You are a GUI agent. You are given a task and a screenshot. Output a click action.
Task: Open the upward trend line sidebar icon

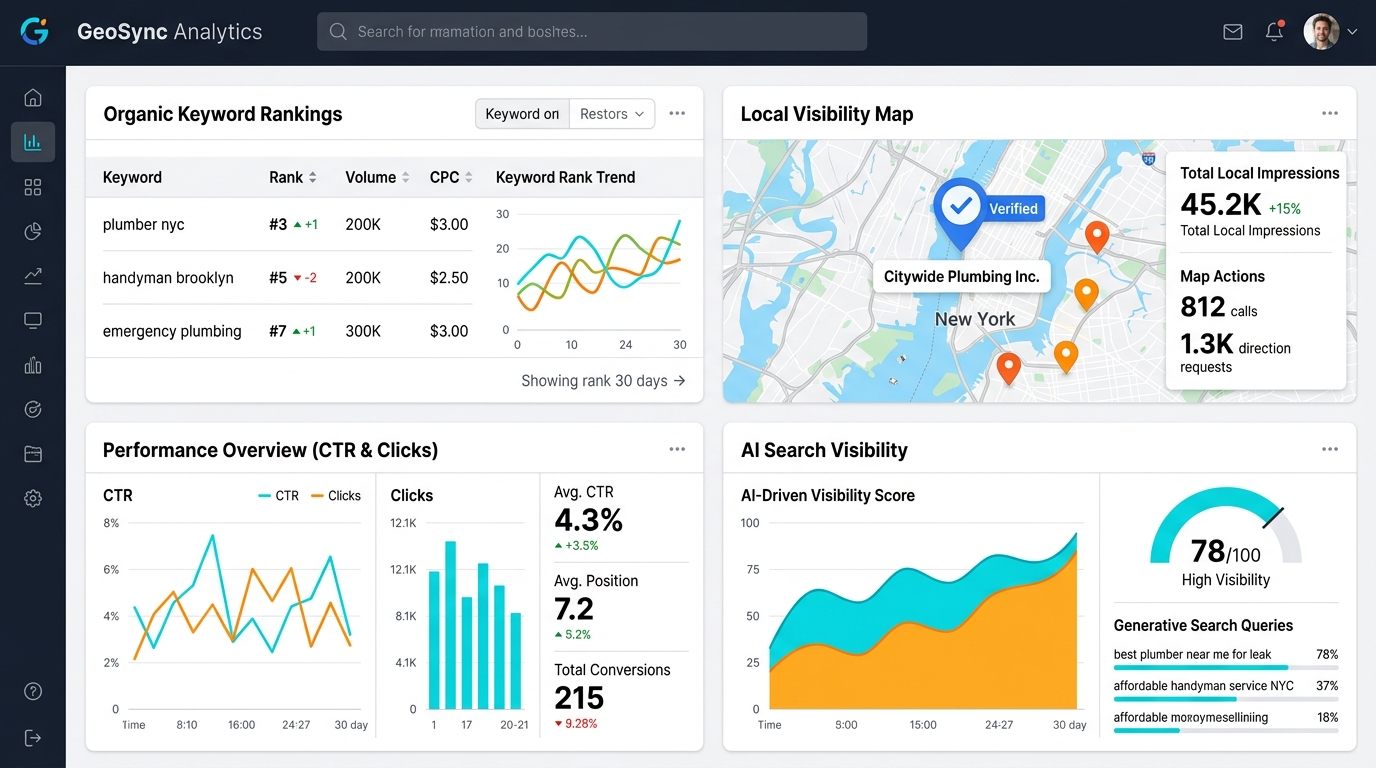pos(33,276)
